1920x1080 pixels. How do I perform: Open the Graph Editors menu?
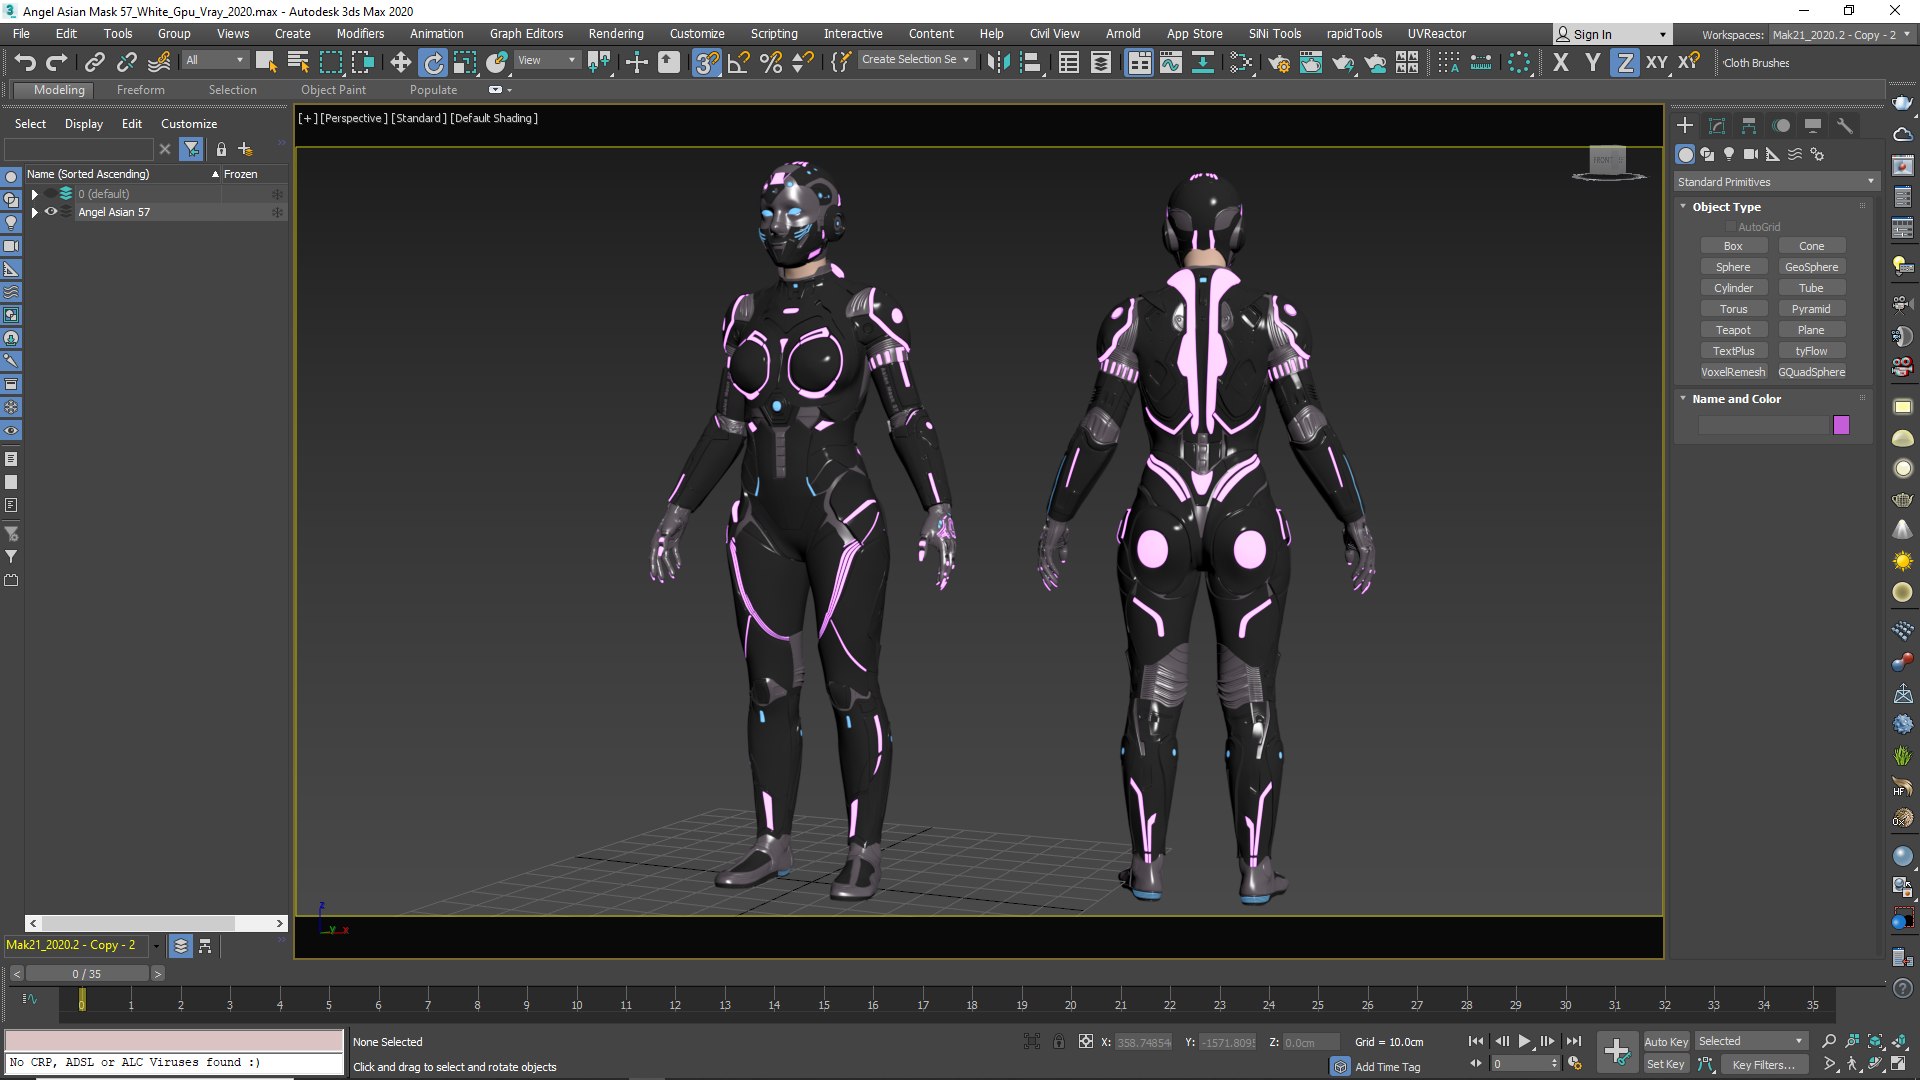526,33
